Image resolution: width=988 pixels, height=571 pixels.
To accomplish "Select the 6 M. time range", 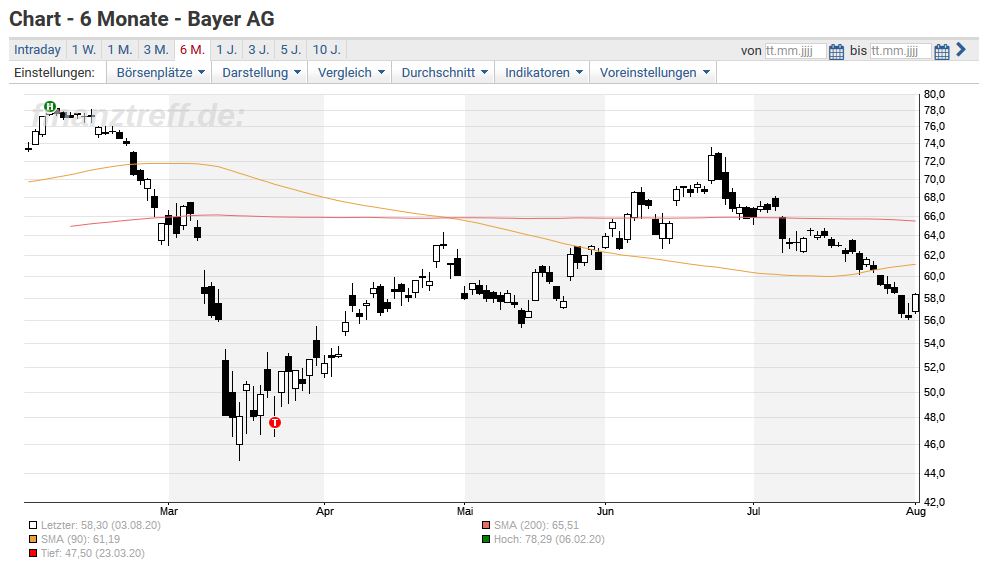I will pos(192,49).
